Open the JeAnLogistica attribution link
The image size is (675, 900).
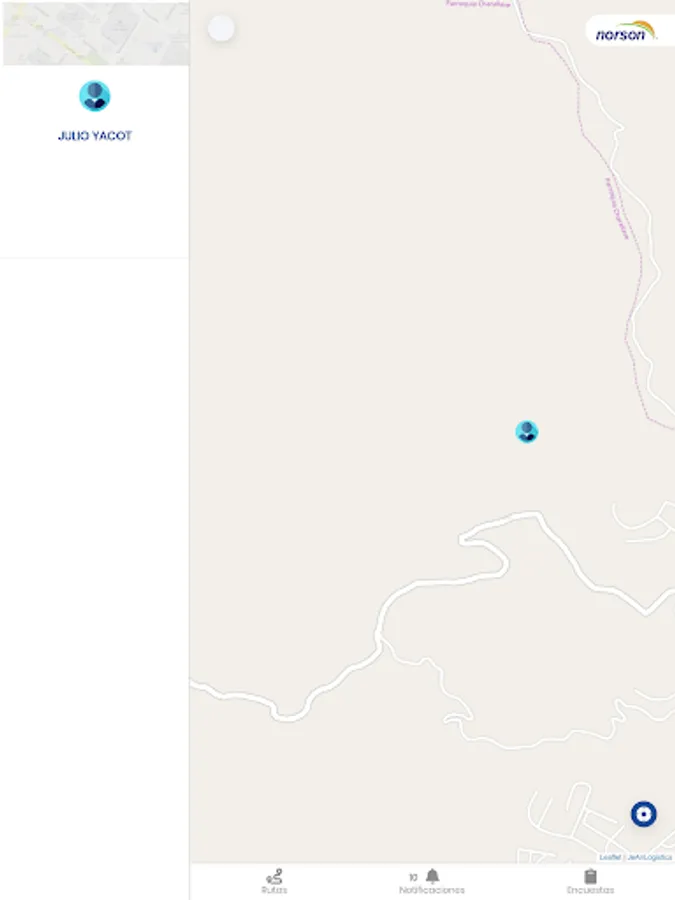[x=649, y=857]
